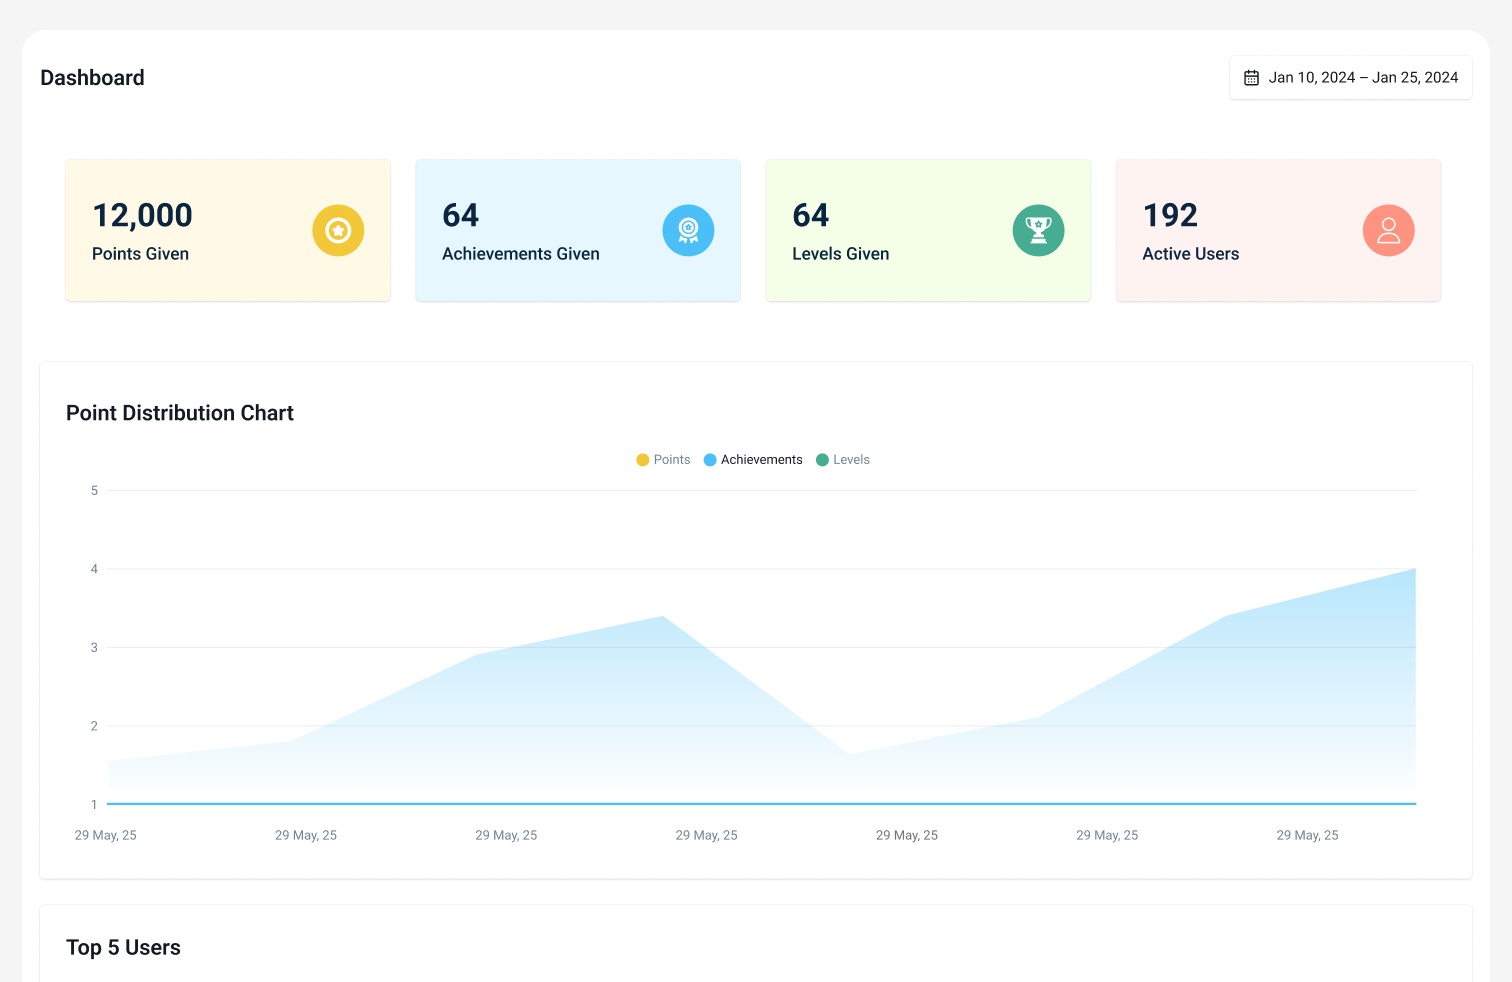
Task: Click the y-axis value 5 label
Action: click(94, 490)
